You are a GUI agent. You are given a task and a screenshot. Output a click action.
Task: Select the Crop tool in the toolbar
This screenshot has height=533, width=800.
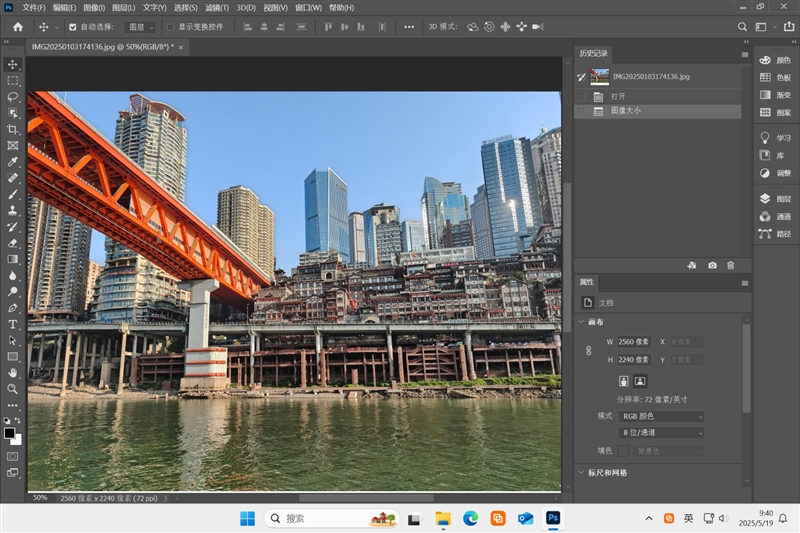click(x=13, y=129)
